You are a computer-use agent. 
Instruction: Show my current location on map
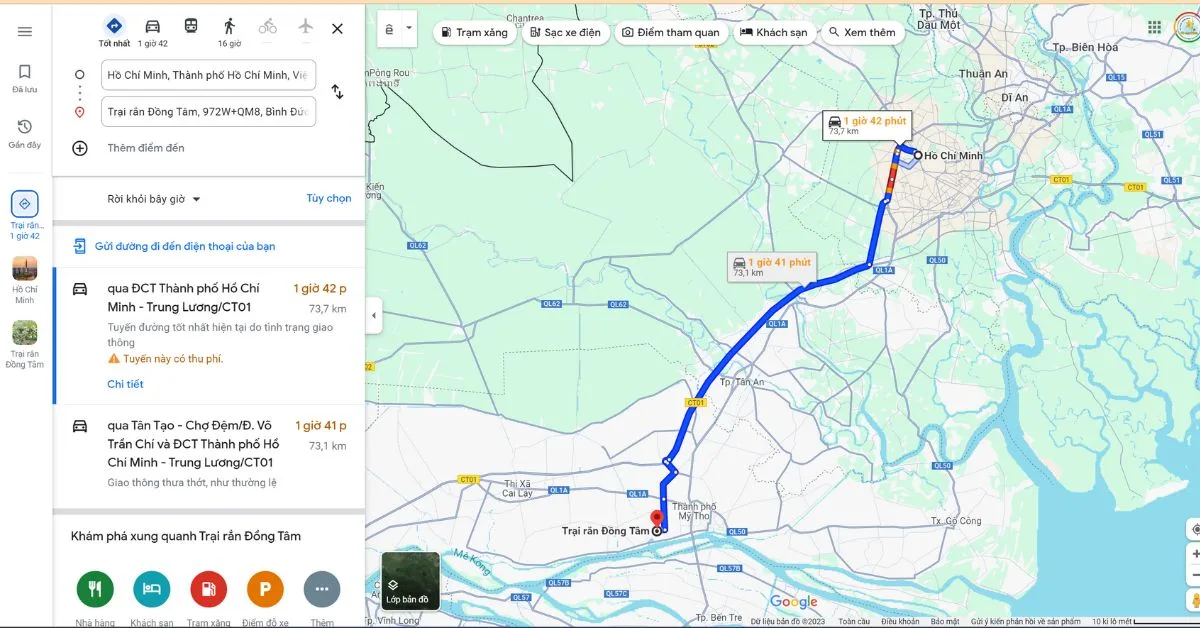[1194, 528]
